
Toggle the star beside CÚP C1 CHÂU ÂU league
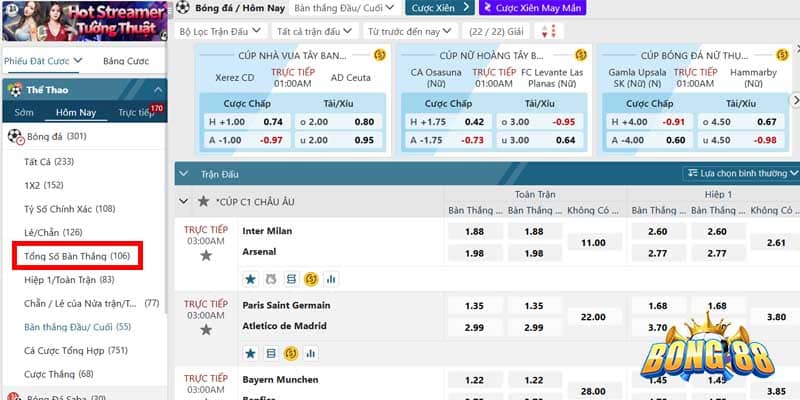(x=204, y=202)
